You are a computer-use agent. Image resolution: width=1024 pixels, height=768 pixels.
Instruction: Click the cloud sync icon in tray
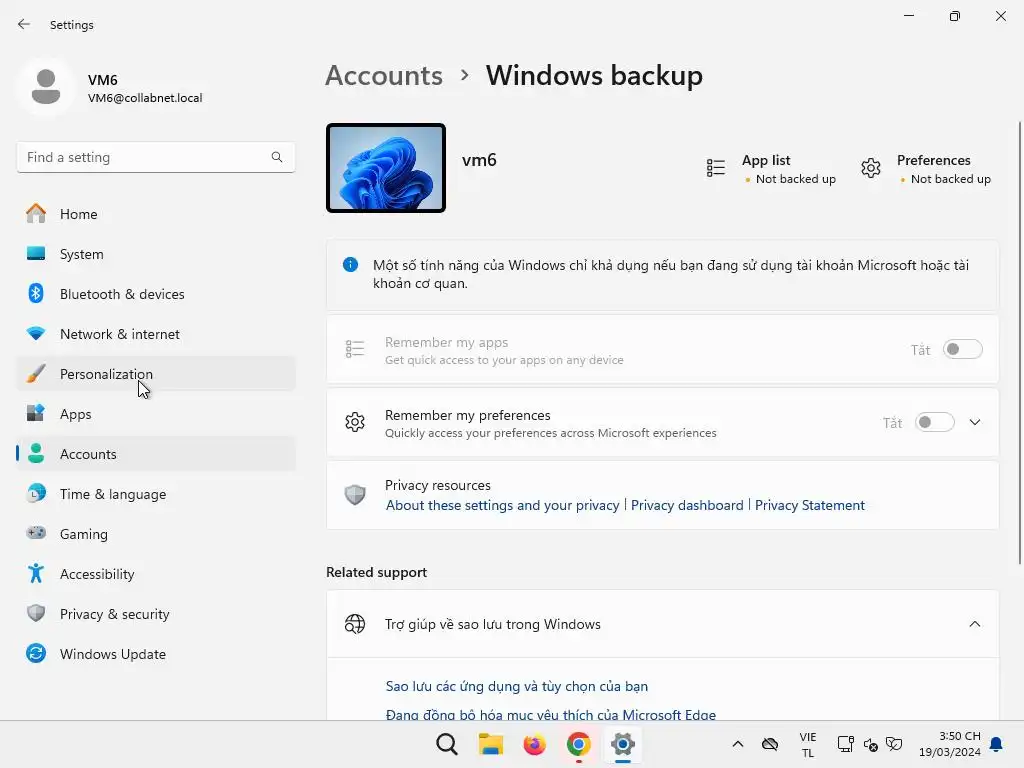point(770,744)
